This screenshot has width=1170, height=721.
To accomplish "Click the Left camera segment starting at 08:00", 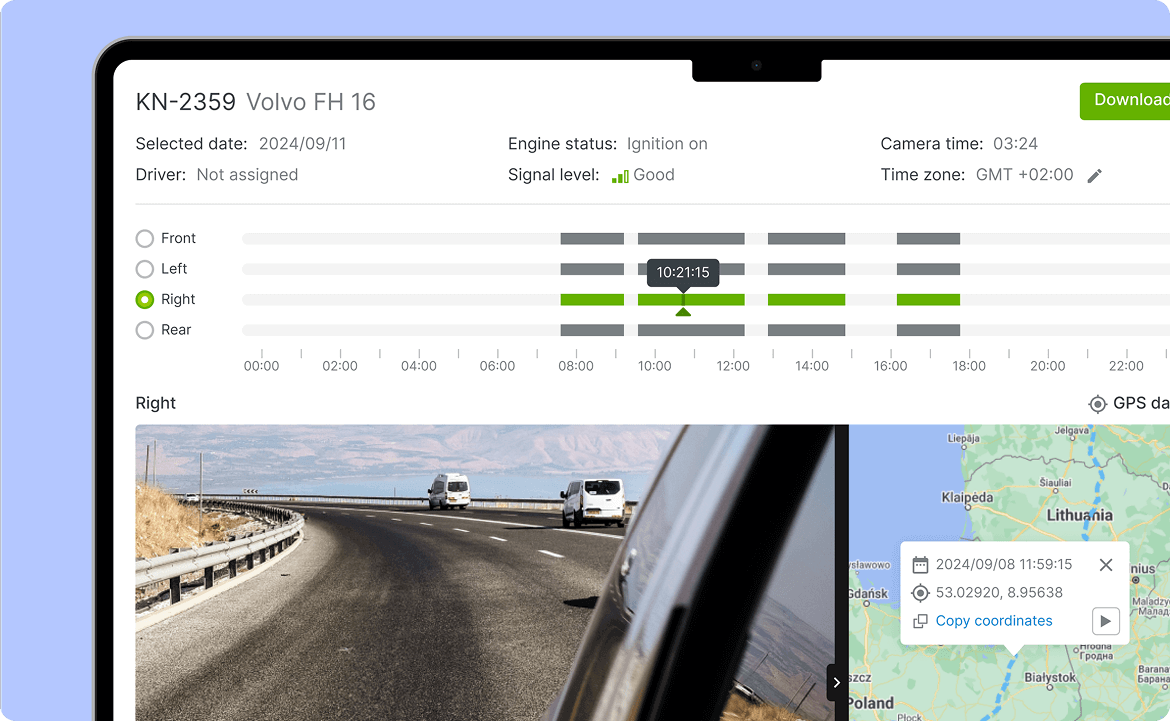I will (x=592, y=269).
